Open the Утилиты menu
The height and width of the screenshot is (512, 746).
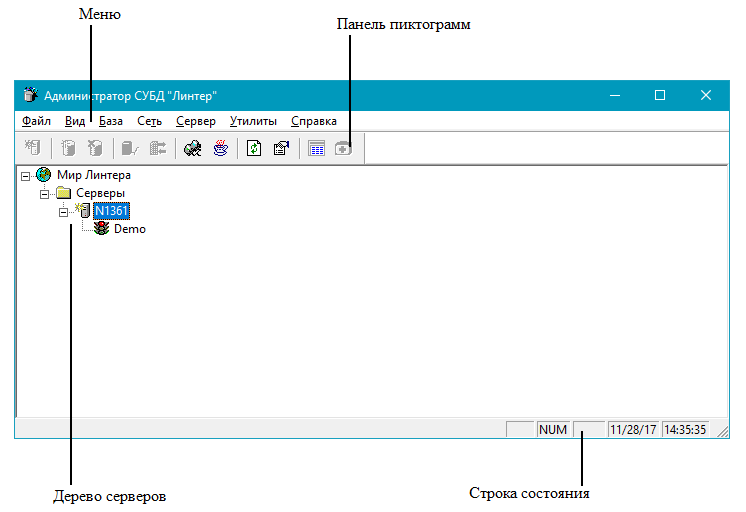(x=253, y=121)
